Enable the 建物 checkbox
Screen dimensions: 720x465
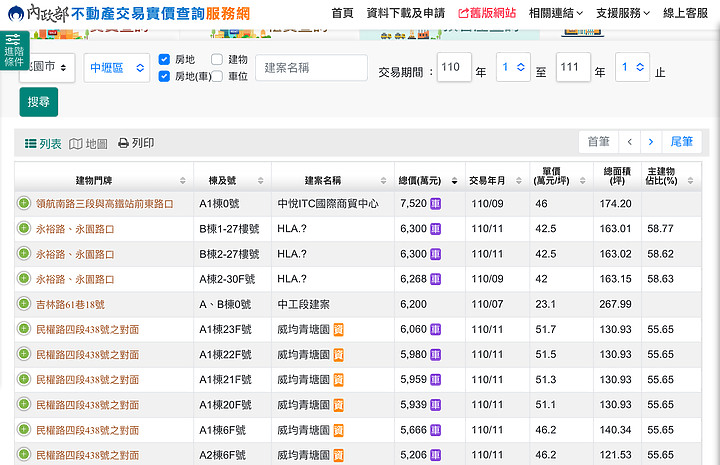click(217, 60)
